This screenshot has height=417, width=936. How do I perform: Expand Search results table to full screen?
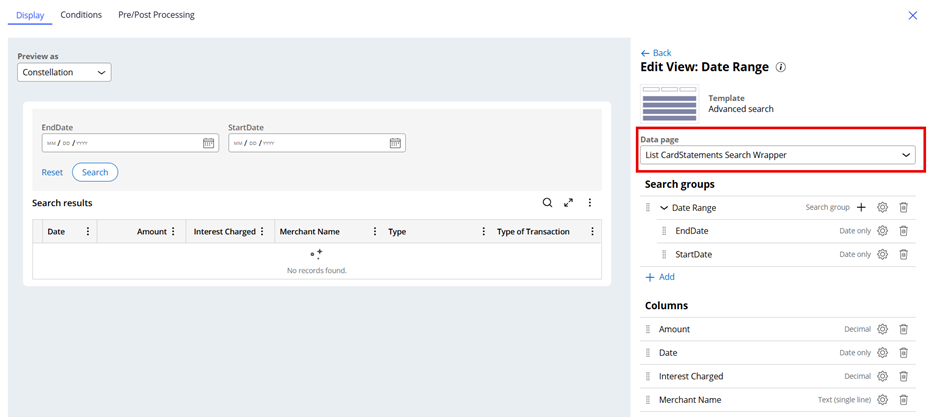tap(568, 203)
